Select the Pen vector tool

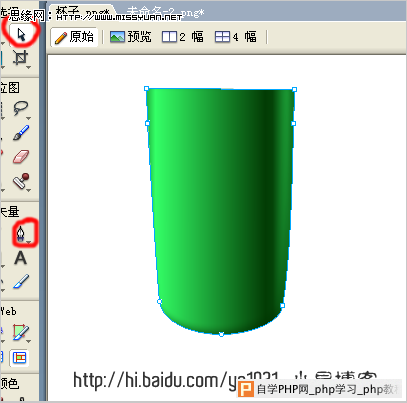pyautogui.click(x=21, y=233)
